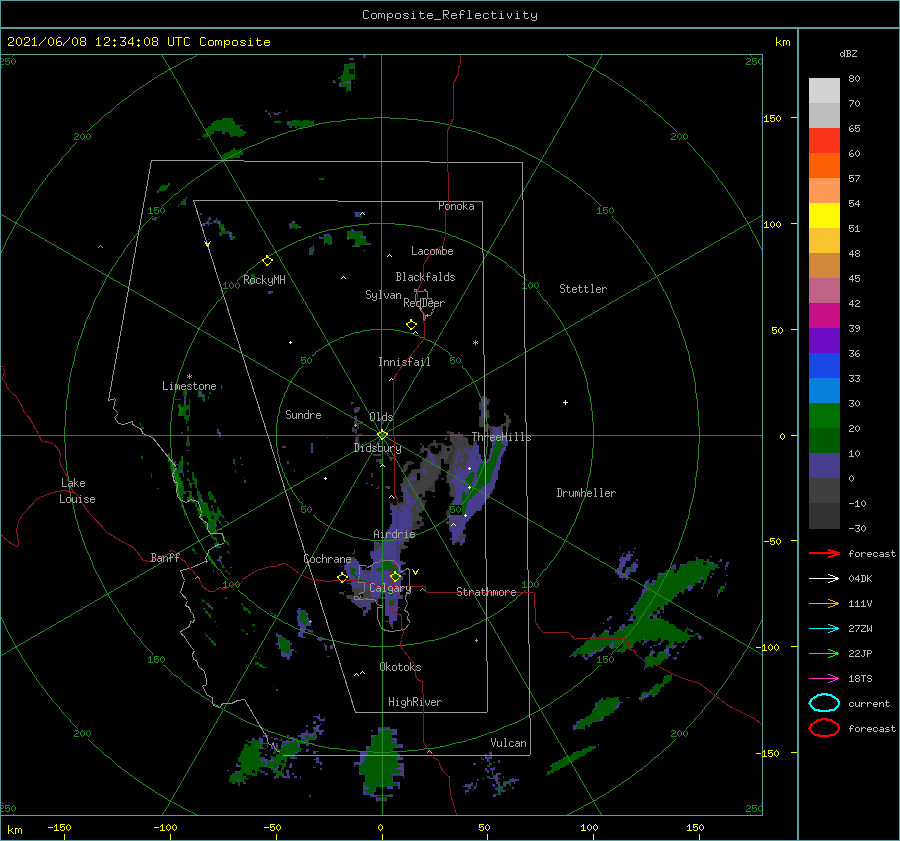Select the Didsbury label

click(x=377, y=448)
